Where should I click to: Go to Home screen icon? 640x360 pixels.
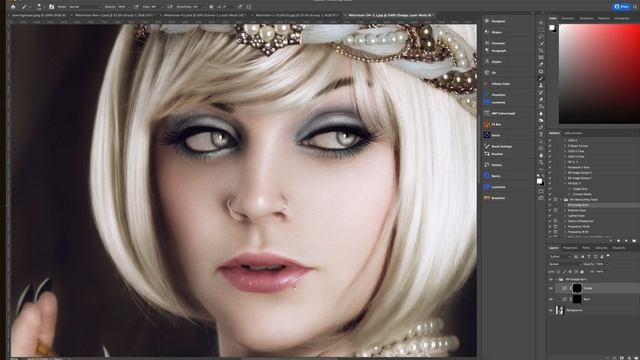point(13,7)
